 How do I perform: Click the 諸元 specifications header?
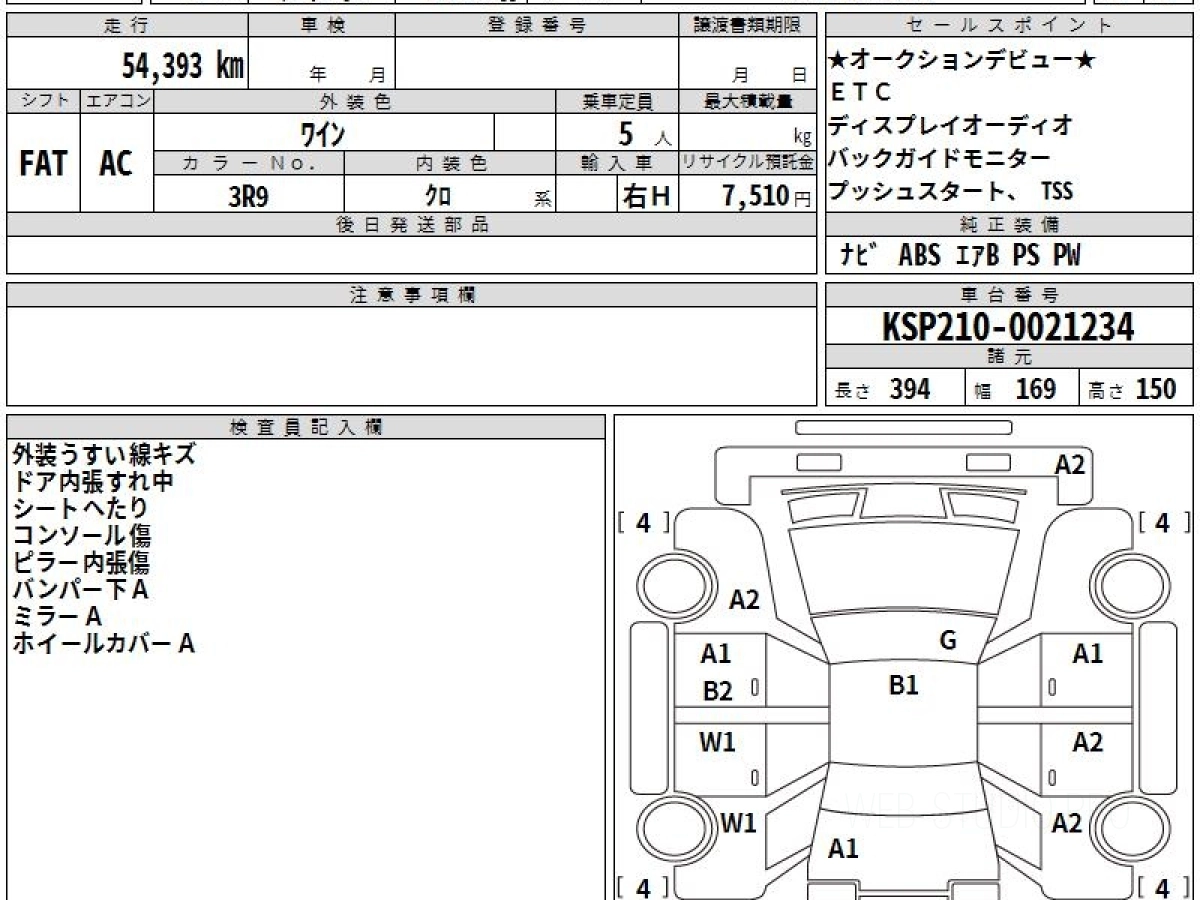click(1009, 357)
